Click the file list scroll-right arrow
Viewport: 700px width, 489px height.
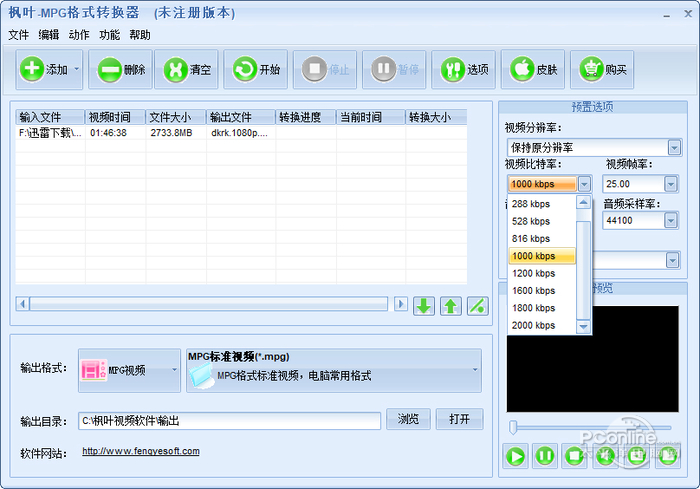(x=400, y=304)
